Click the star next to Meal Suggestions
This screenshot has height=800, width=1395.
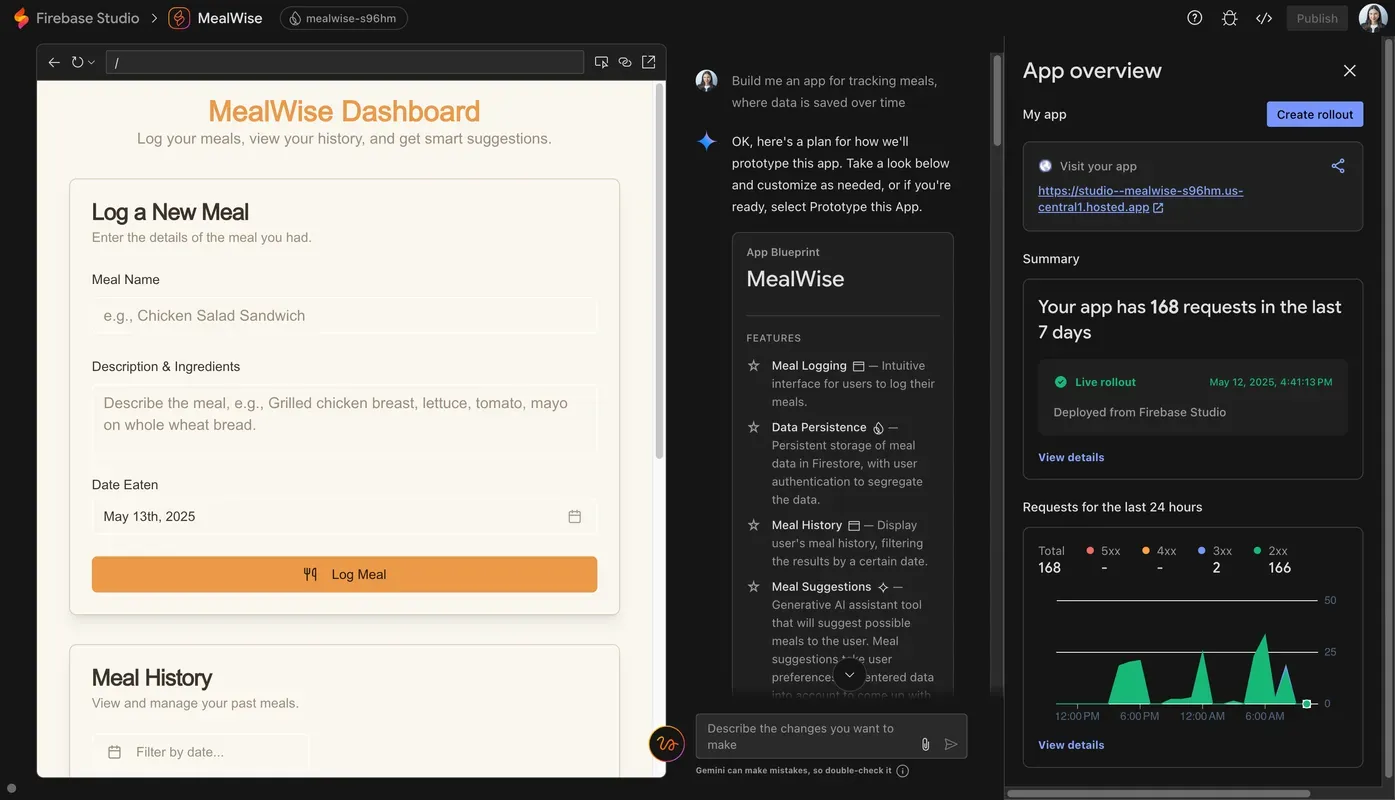[x=754, y=587]
